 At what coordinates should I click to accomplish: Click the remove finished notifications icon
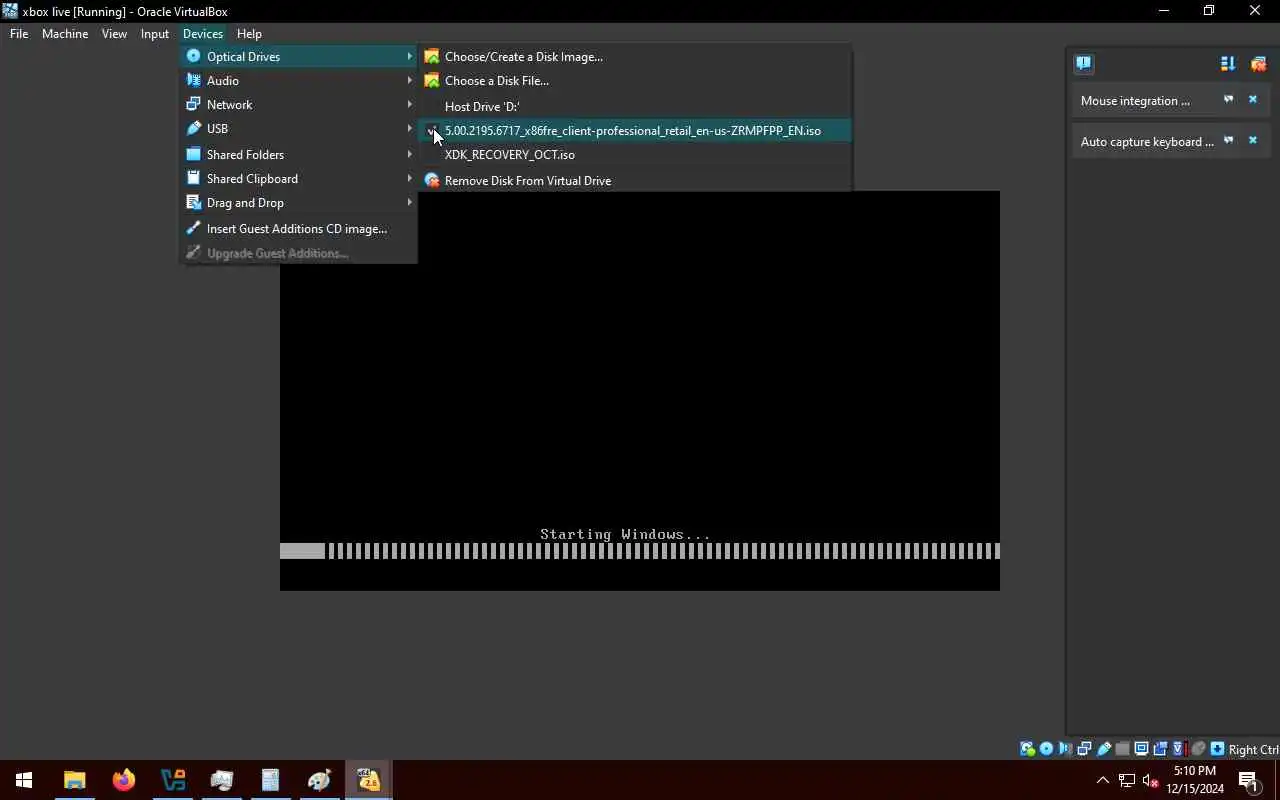[x=1258, y=64]
